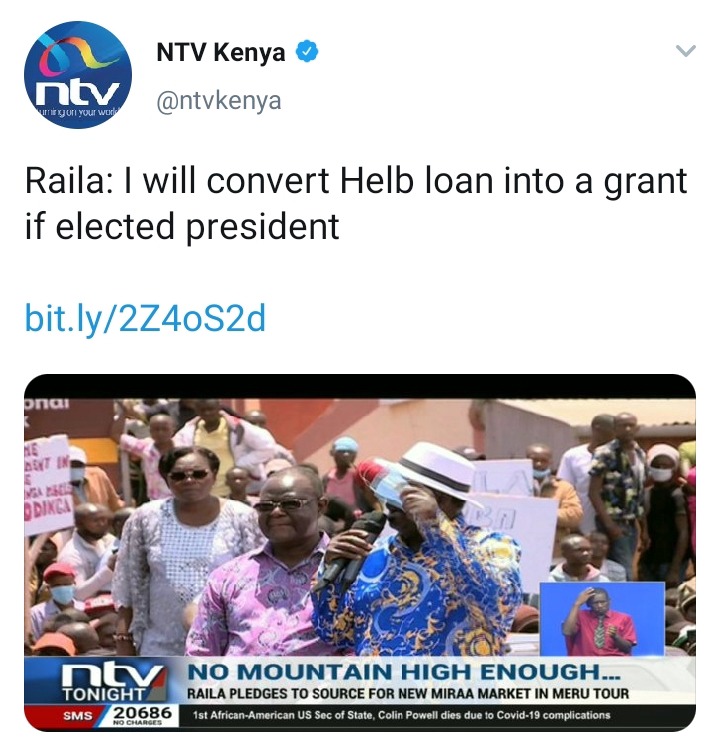Viewport: 720px width, 739px height.
Task: Visit the @ntvkenya handle
Action: click(219, 100)
